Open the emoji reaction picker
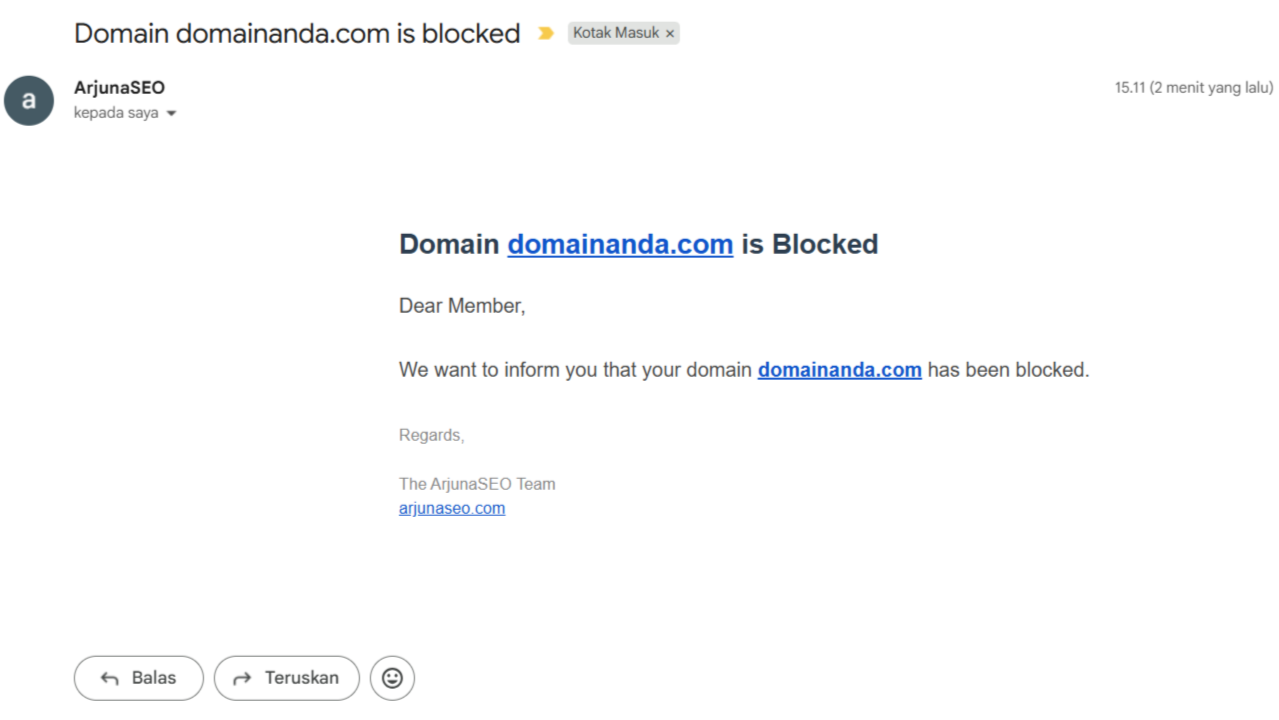Viewport: 1279px width, 720px height. pyautogui.click(x=392, y=678)
